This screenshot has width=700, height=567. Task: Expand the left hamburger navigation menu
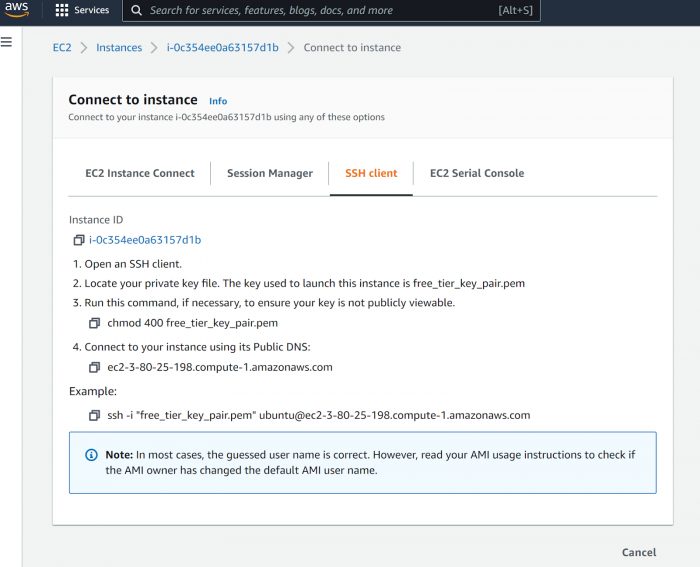(x=7, y=42)
